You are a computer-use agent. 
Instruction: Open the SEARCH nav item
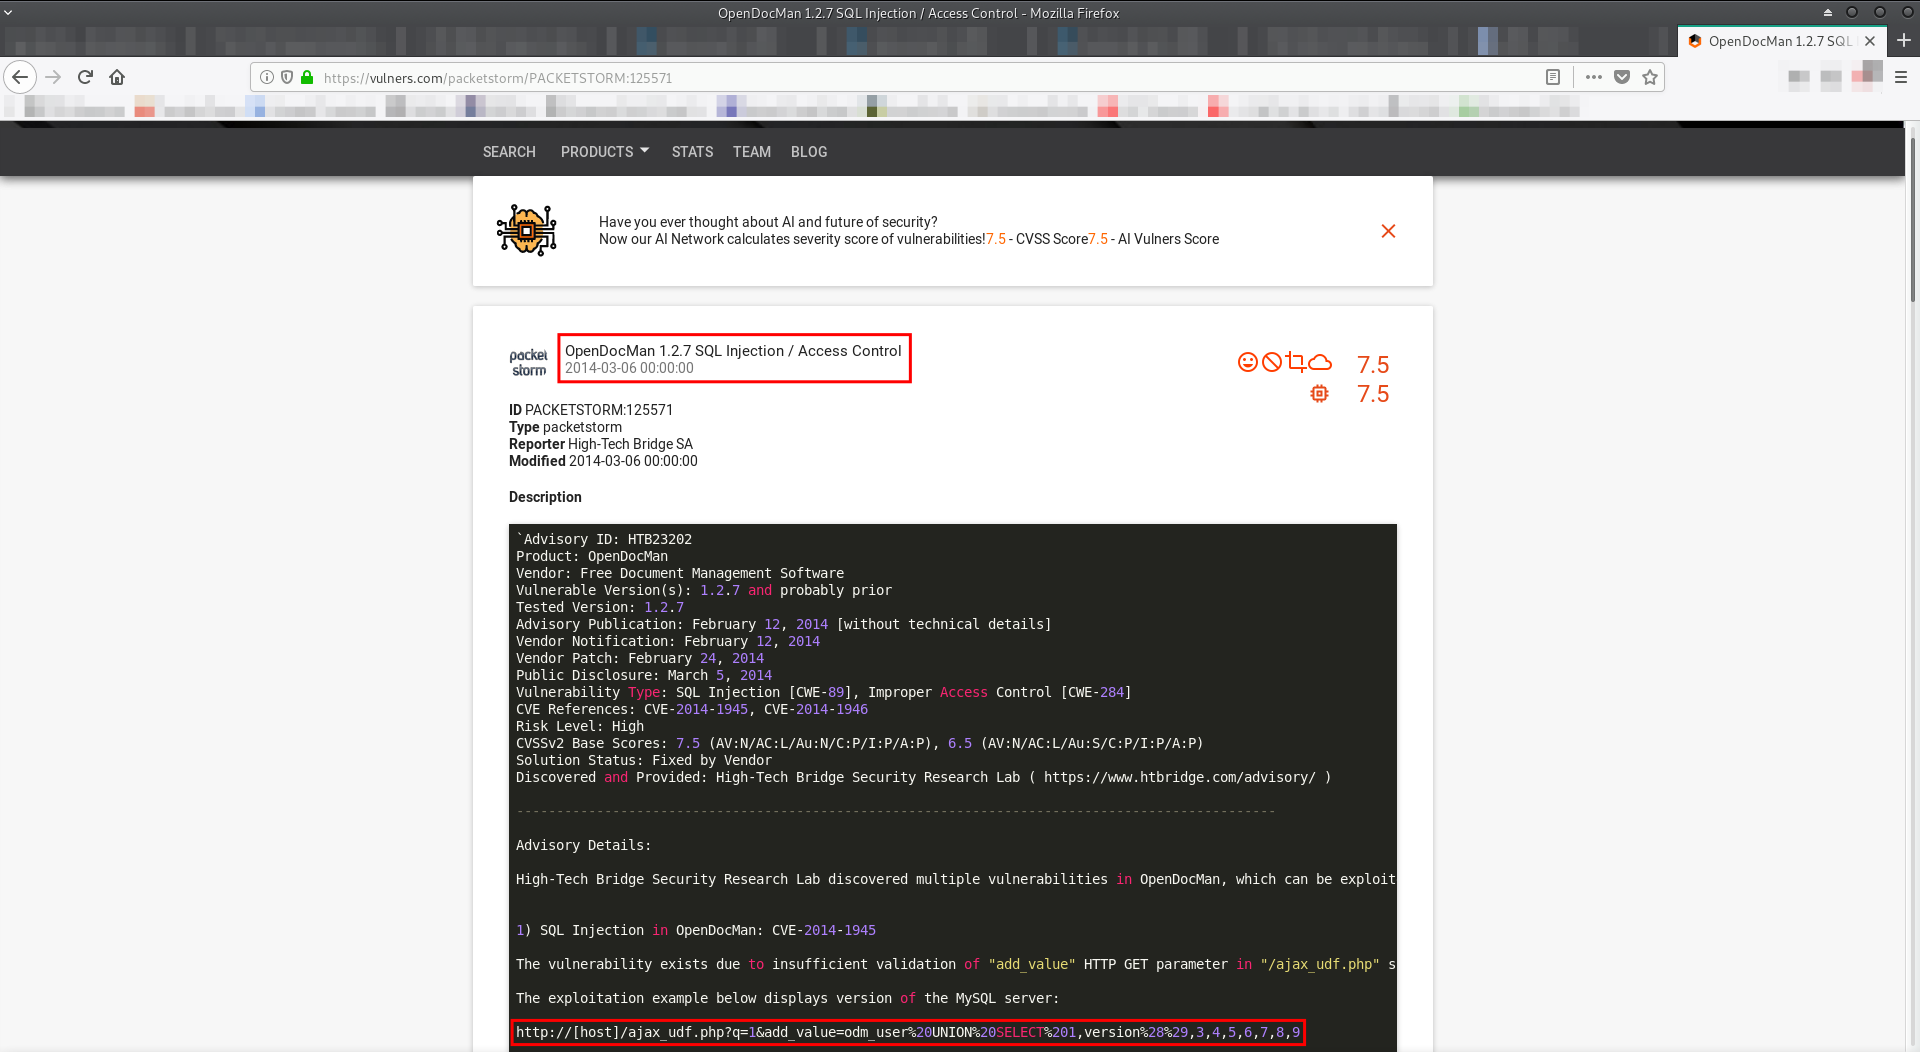pos(509,152)
